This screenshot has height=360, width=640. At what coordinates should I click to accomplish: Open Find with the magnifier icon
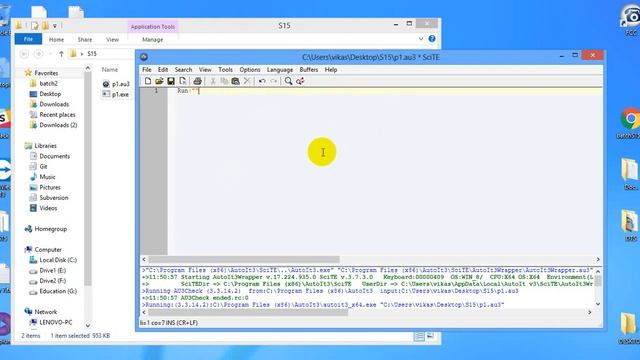click(x=289, y=81)
